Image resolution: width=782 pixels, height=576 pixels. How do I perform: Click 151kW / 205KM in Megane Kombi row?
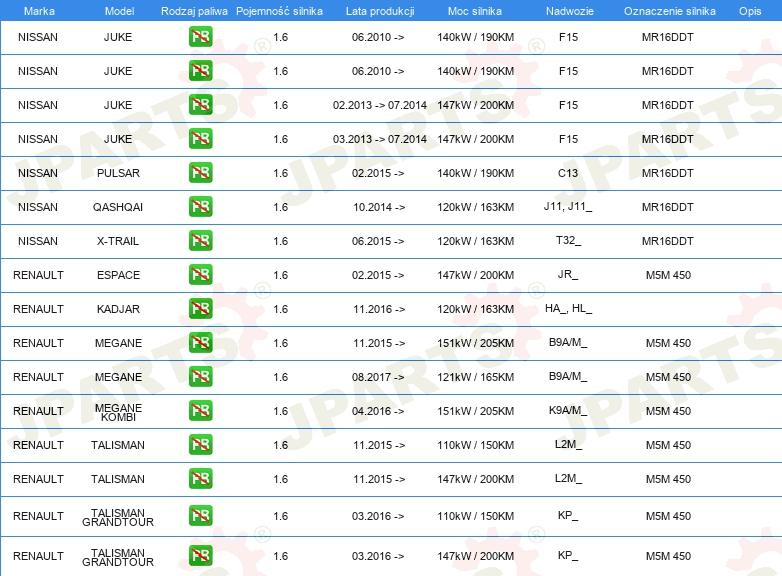tap(476, 411)
